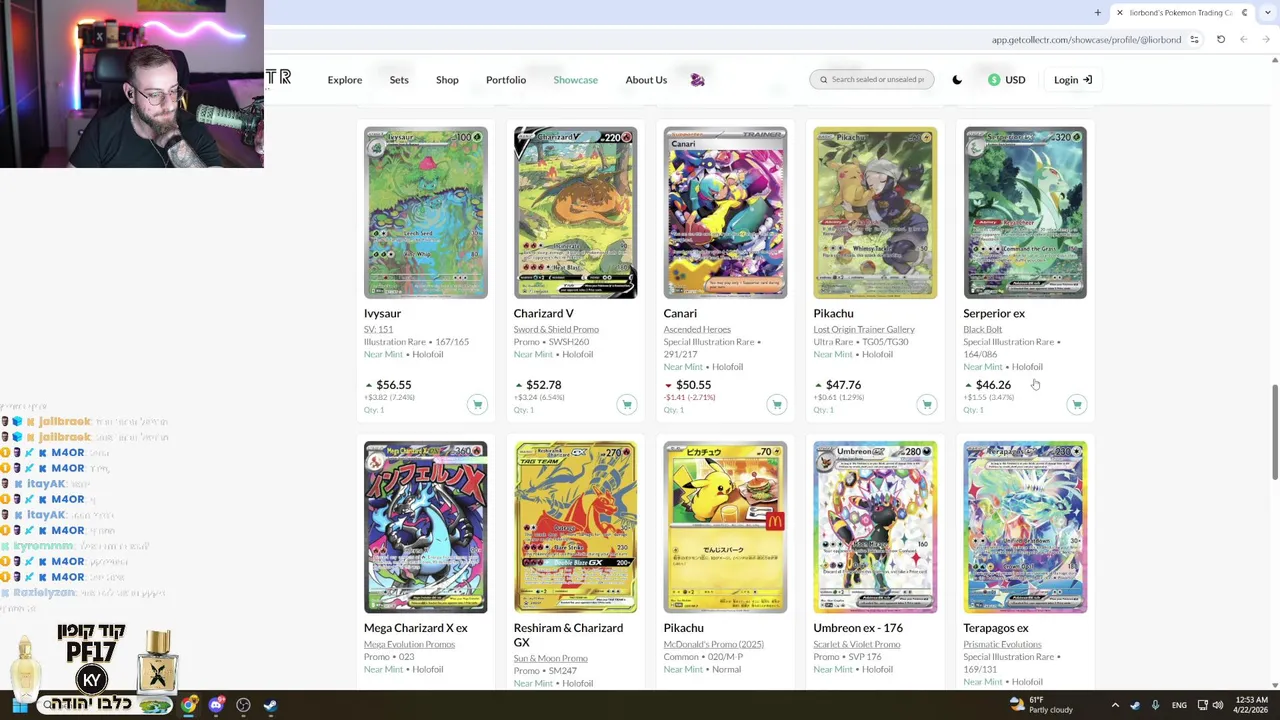Open the McDonald's Pikachu card image

[725, 527]
